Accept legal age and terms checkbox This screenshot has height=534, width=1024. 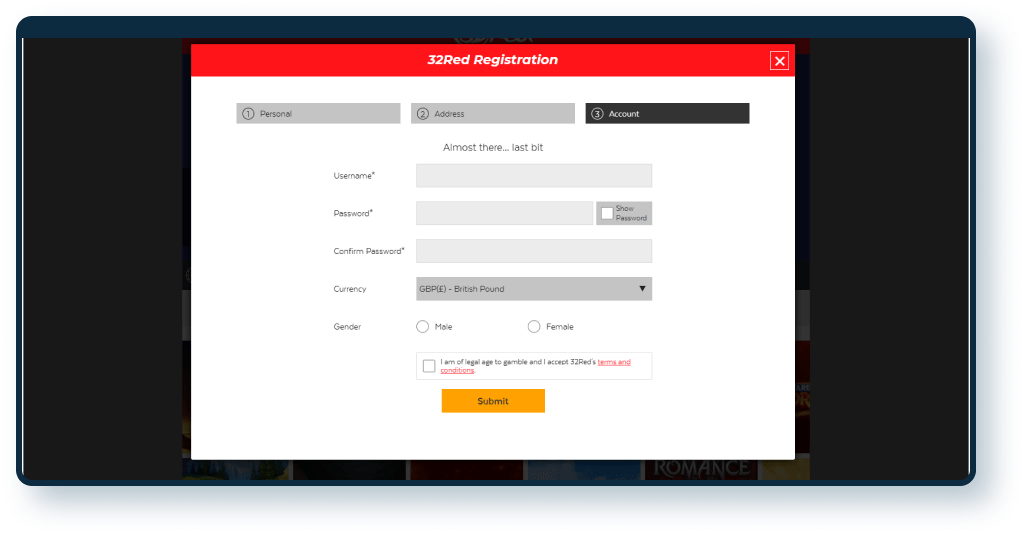(x=428, y=366)
